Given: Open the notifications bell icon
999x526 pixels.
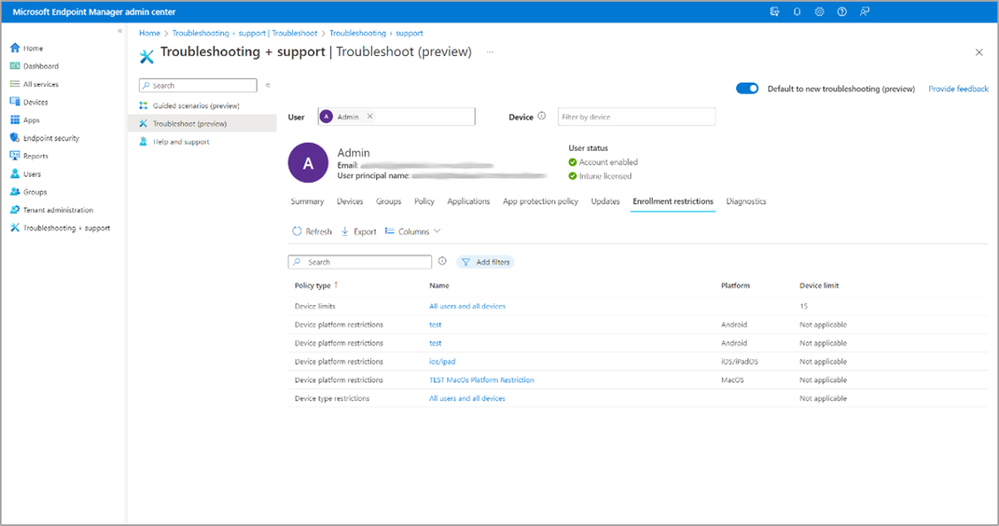Looking at the screenshot, I should 797,11.
